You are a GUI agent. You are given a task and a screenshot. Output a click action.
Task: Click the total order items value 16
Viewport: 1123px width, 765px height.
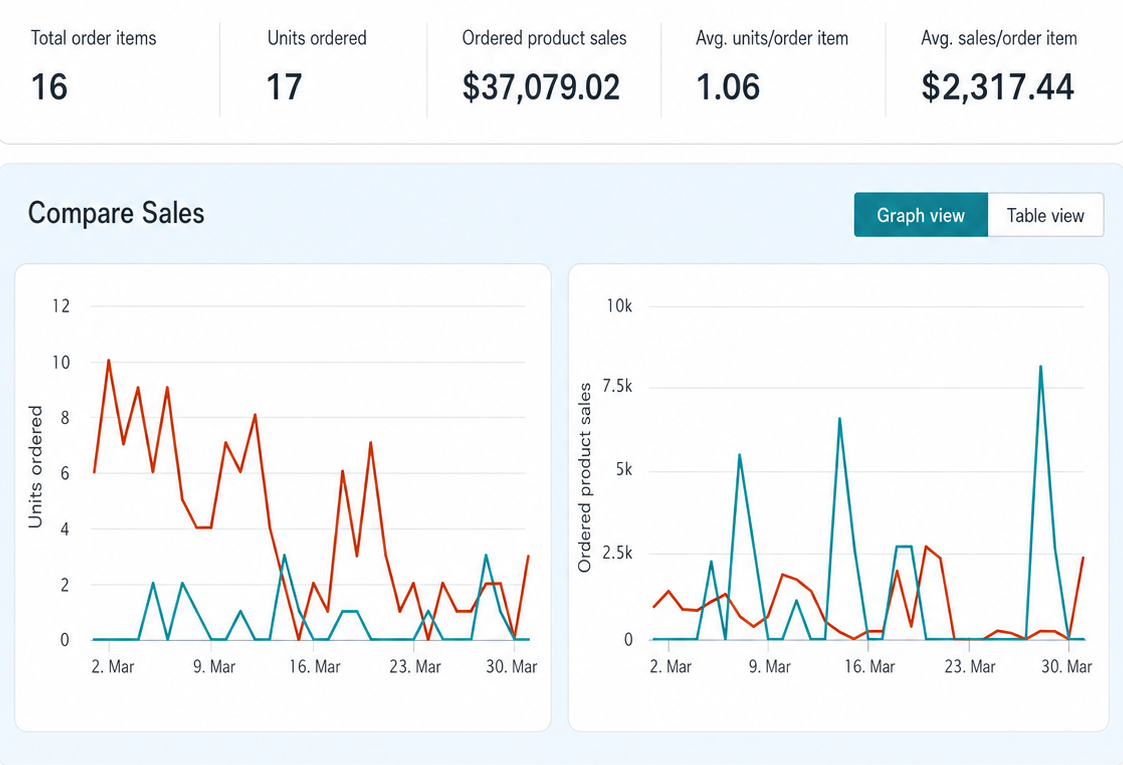49,87
